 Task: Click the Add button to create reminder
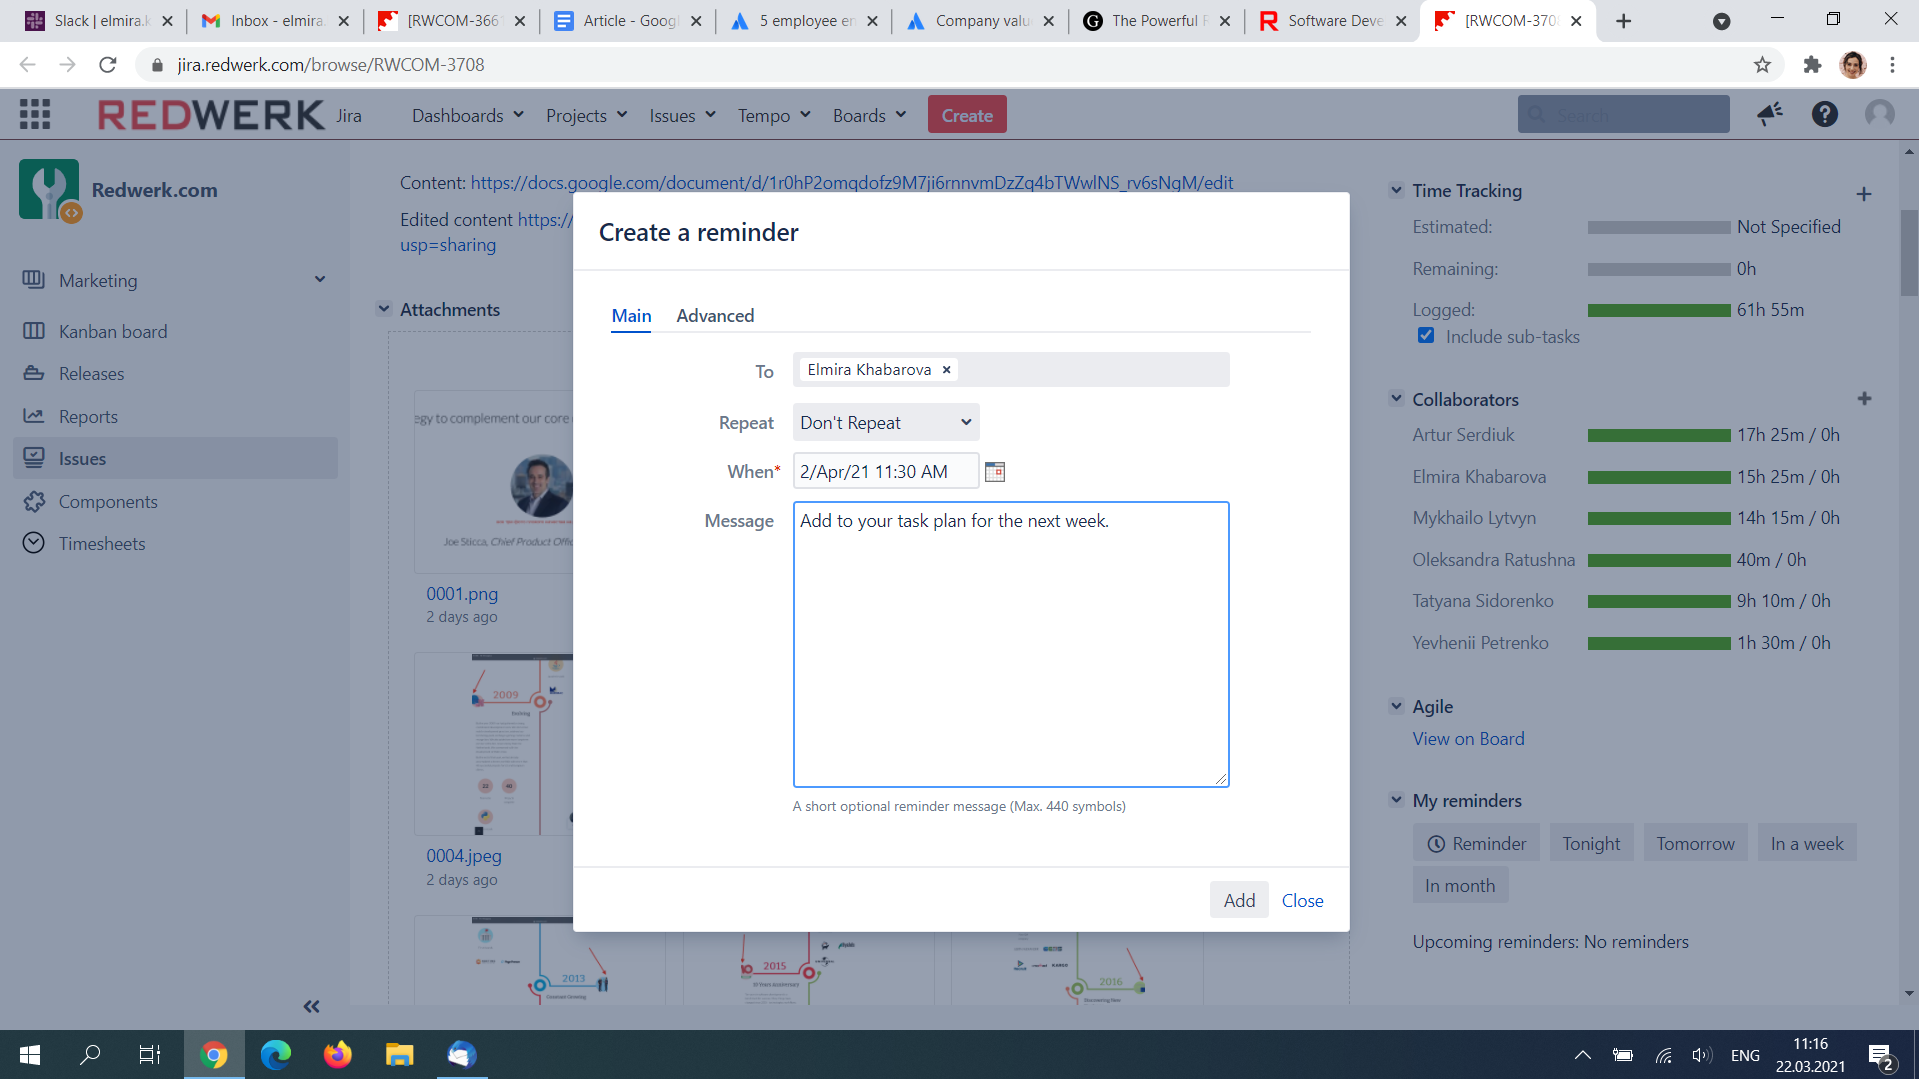(x=1239, y=900)
